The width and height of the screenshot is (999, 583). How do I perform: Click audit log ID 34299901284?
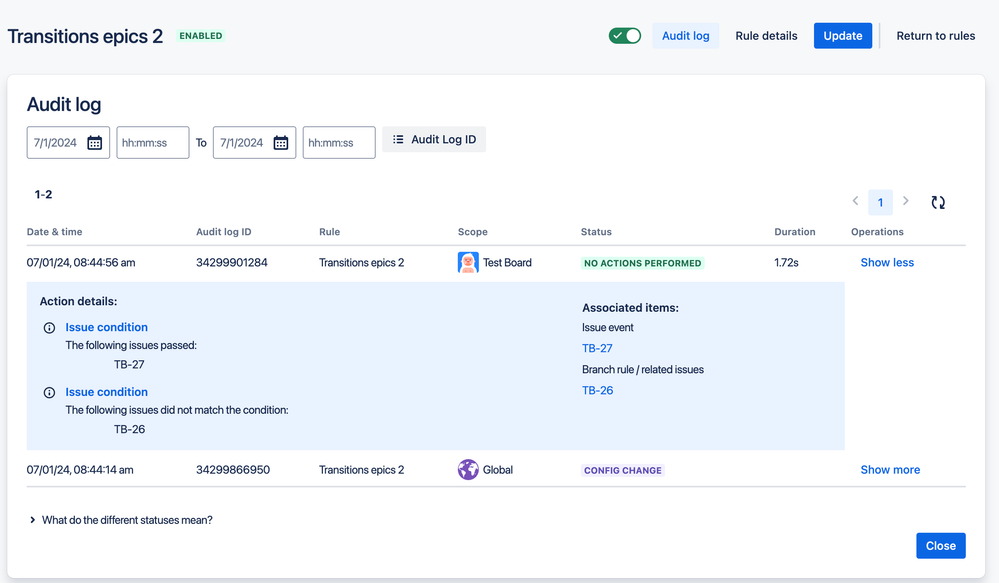232,263
